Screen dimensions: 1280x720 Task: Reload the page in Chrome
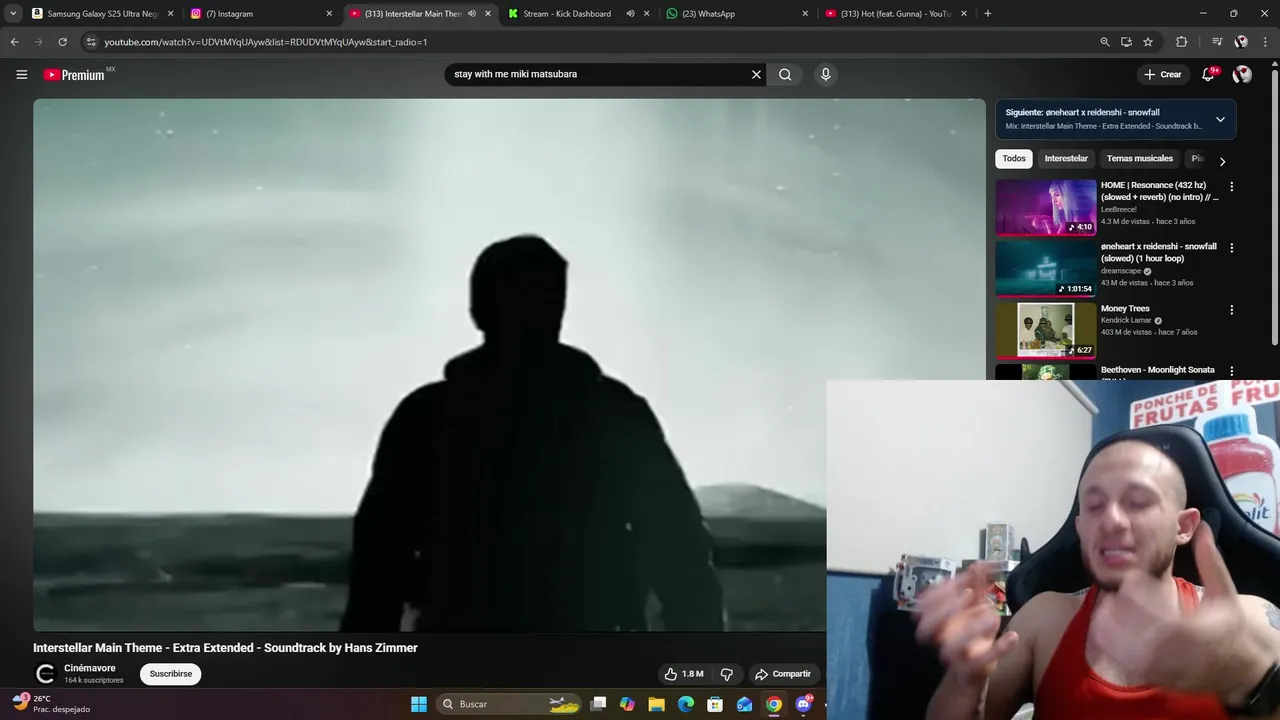pyautogui.click(x=62, y=42)
